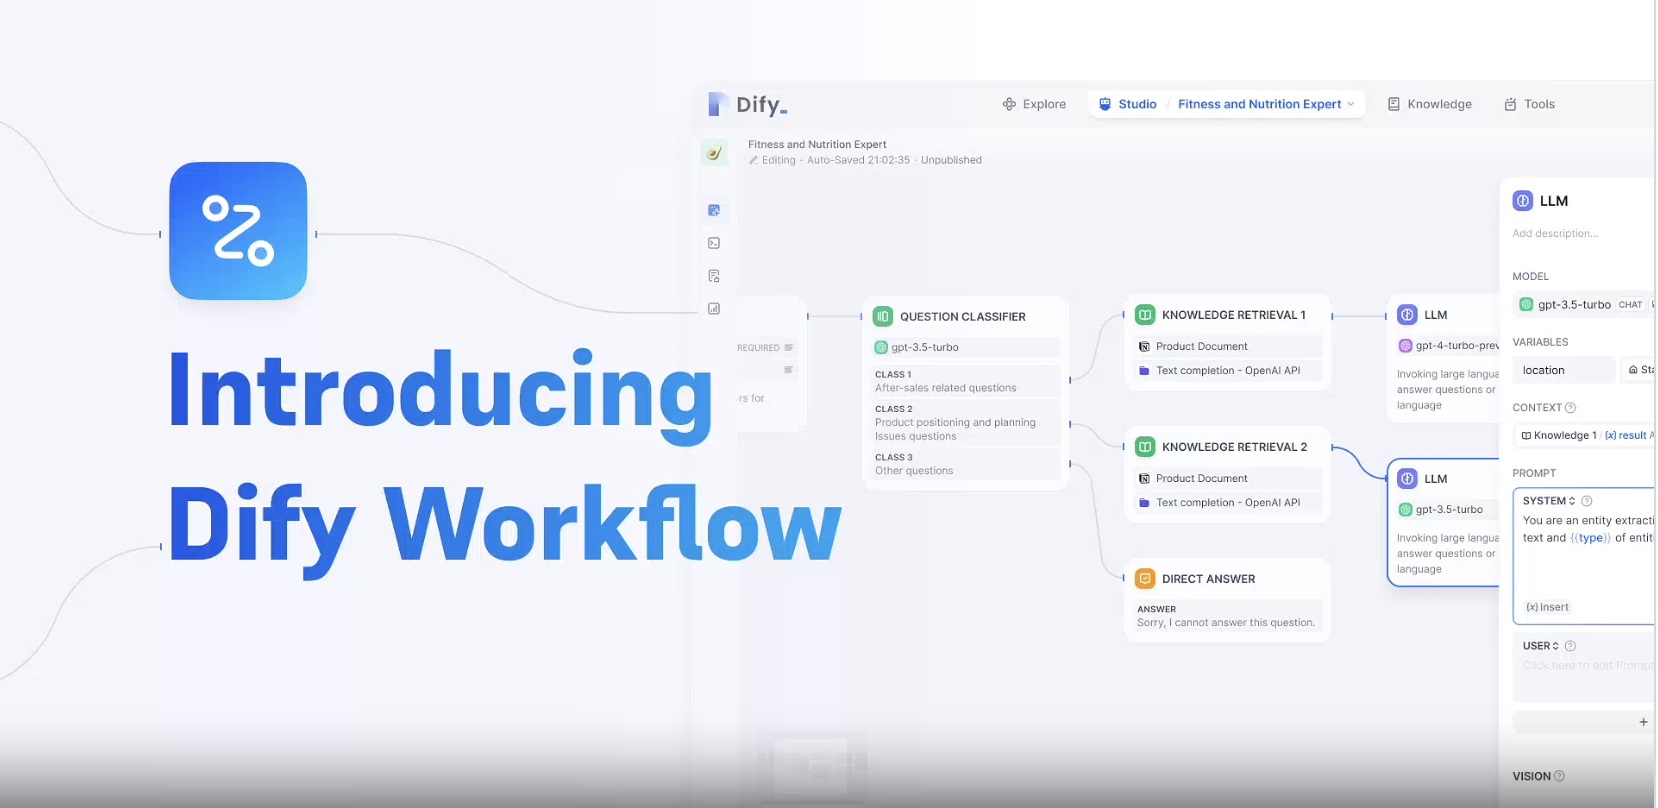Select the Question Classifier node icon
1658x808 pixels.
pyautogui.click(x=883, y=316)
